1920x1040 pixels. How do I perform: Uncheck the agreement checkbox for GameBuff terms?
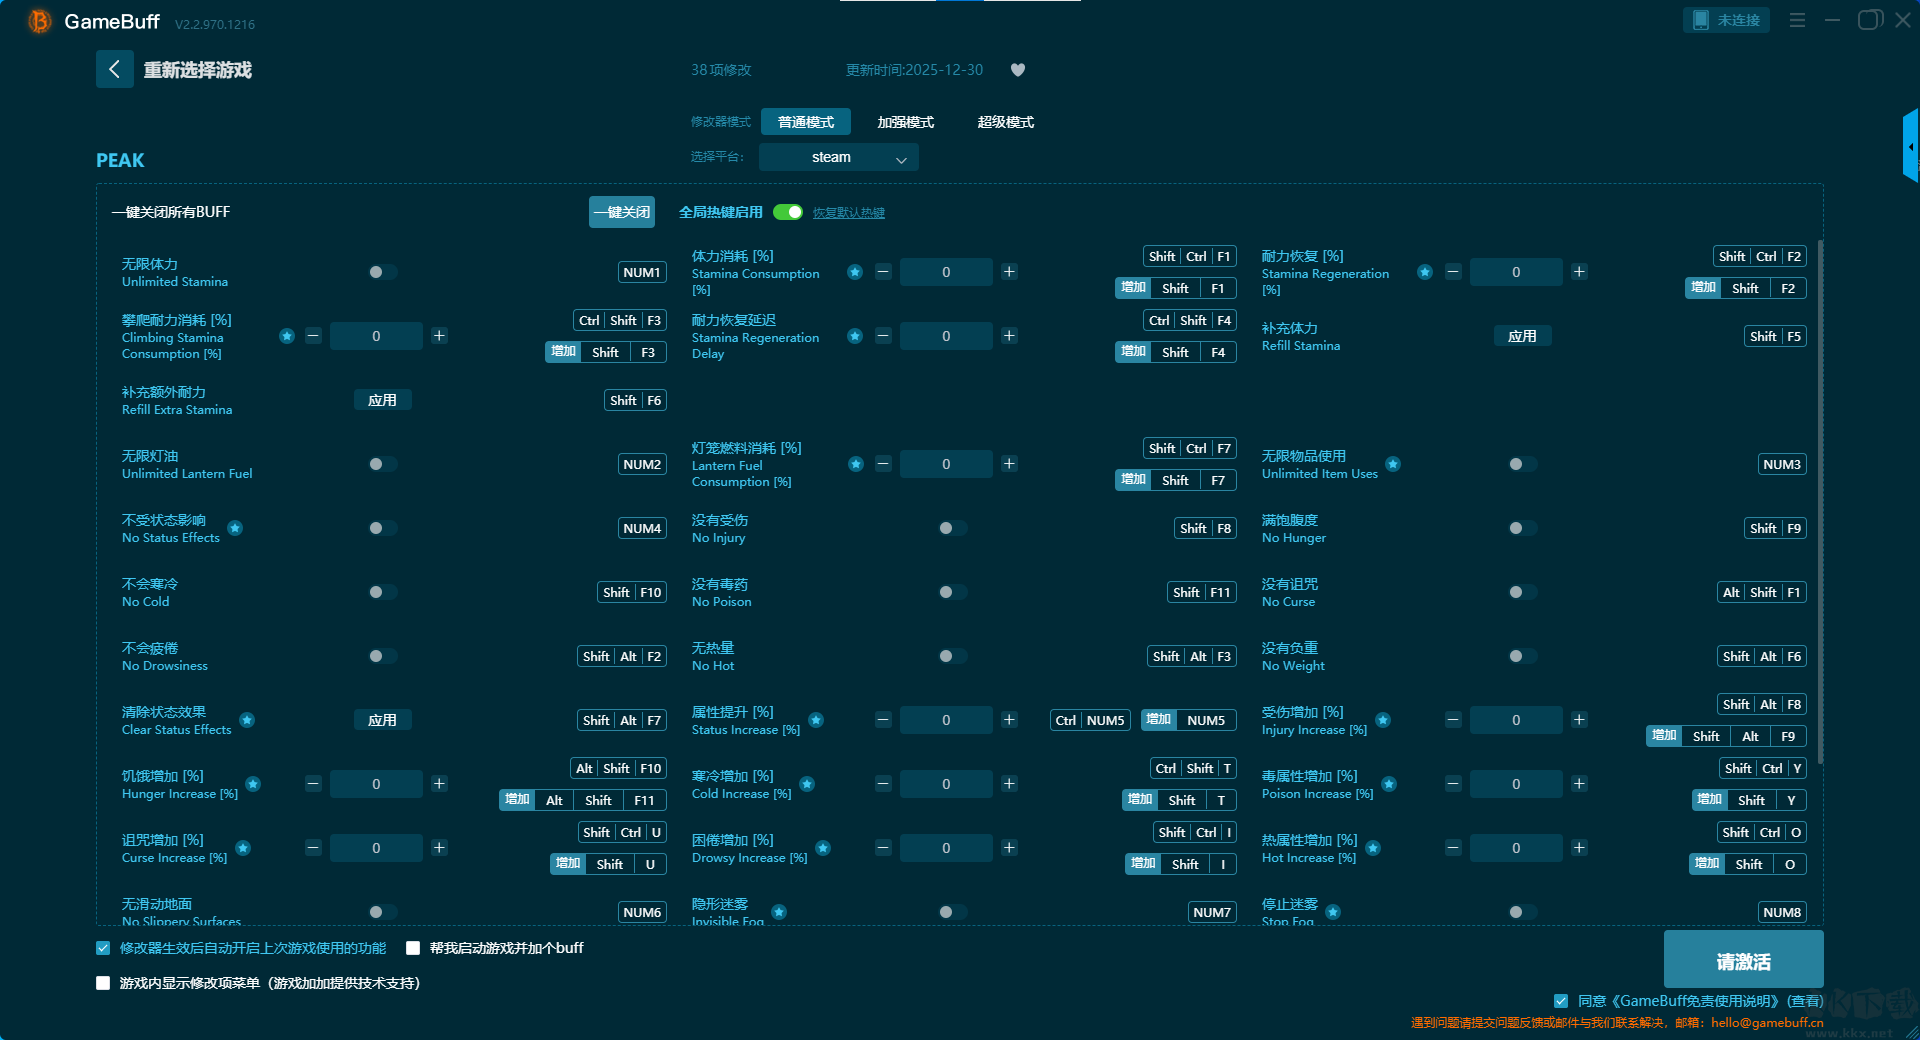pos(1561,1001)
